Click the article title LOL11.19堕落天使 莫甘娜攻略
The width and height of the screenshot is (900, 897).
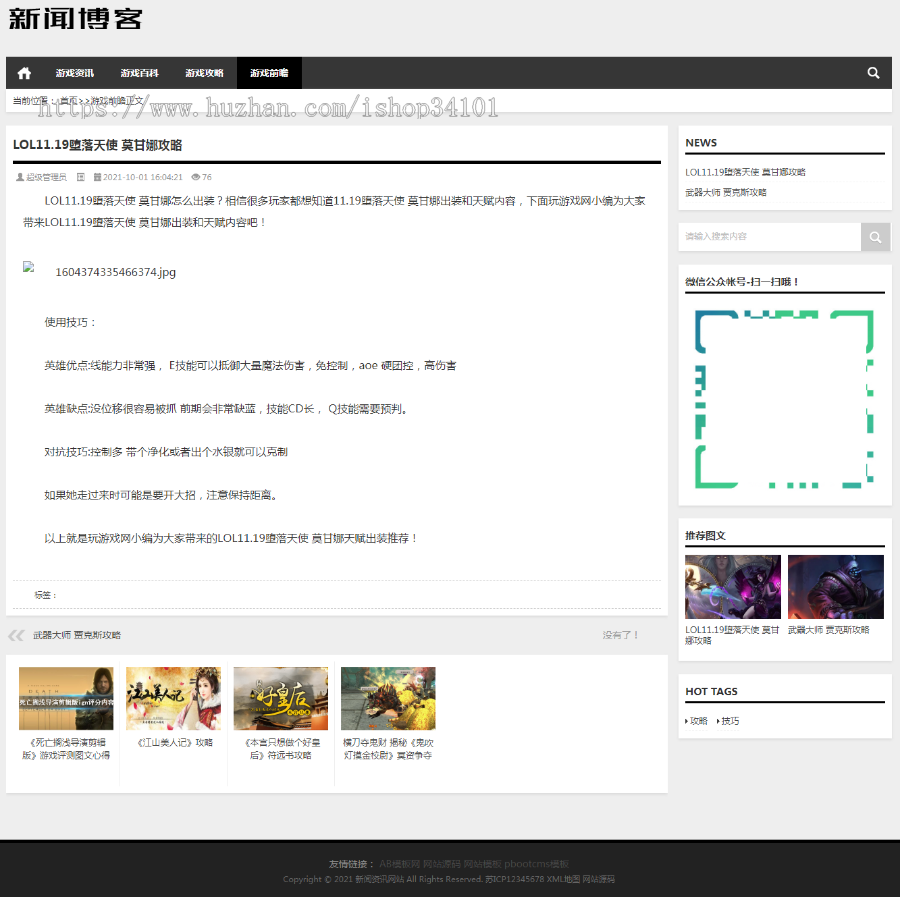tap(98, 145)
